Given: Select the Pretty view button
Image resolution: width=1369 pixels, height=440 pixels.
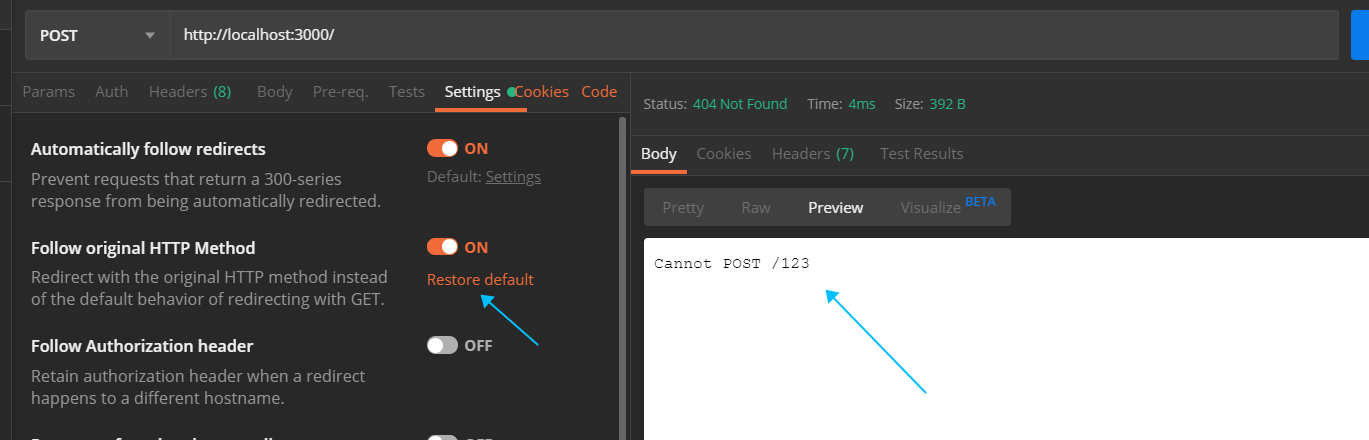Looking at the screenshot, I should click(x=683, y=207).
